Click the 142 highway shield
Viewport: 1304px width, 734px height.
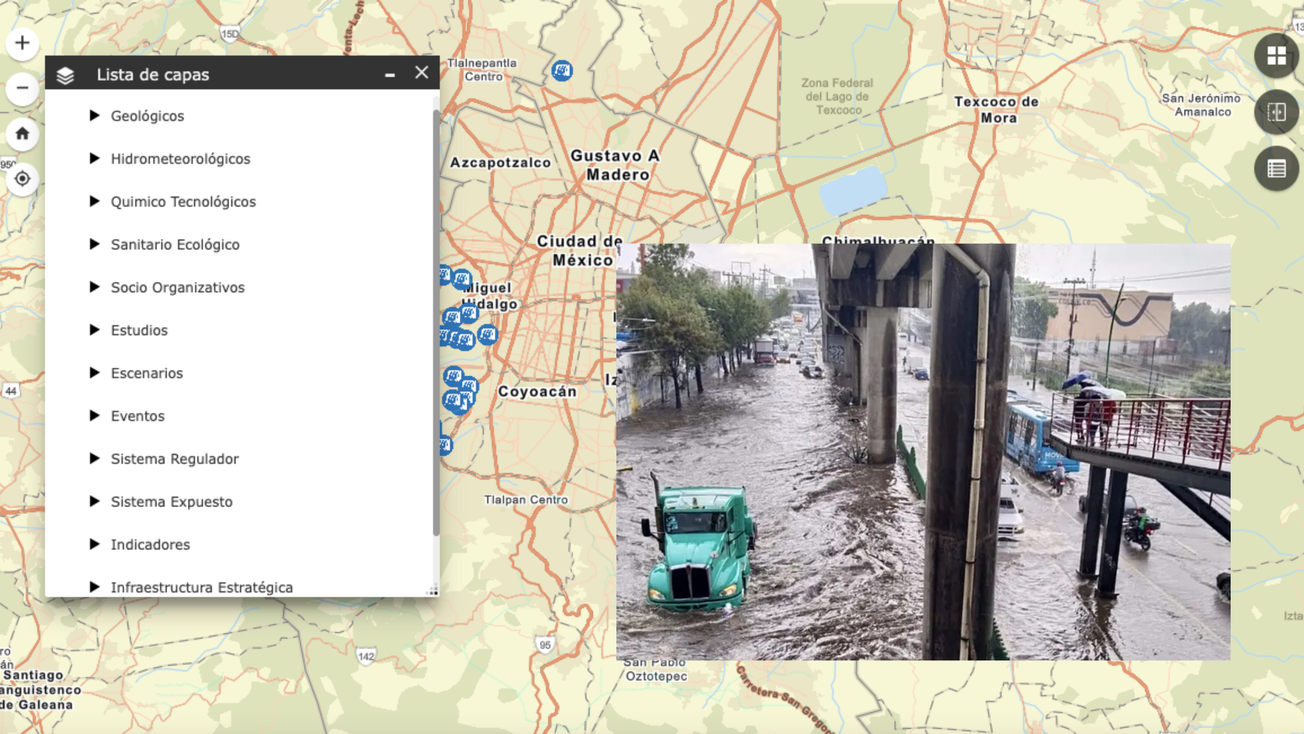(366, 657)
